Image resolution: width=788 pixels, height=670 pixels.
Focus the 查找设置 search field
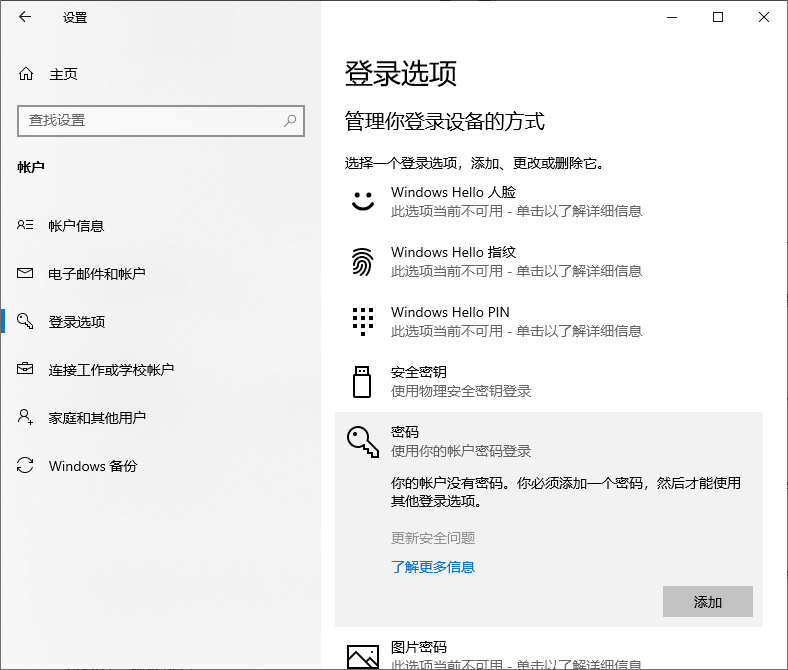coord(161,121)
